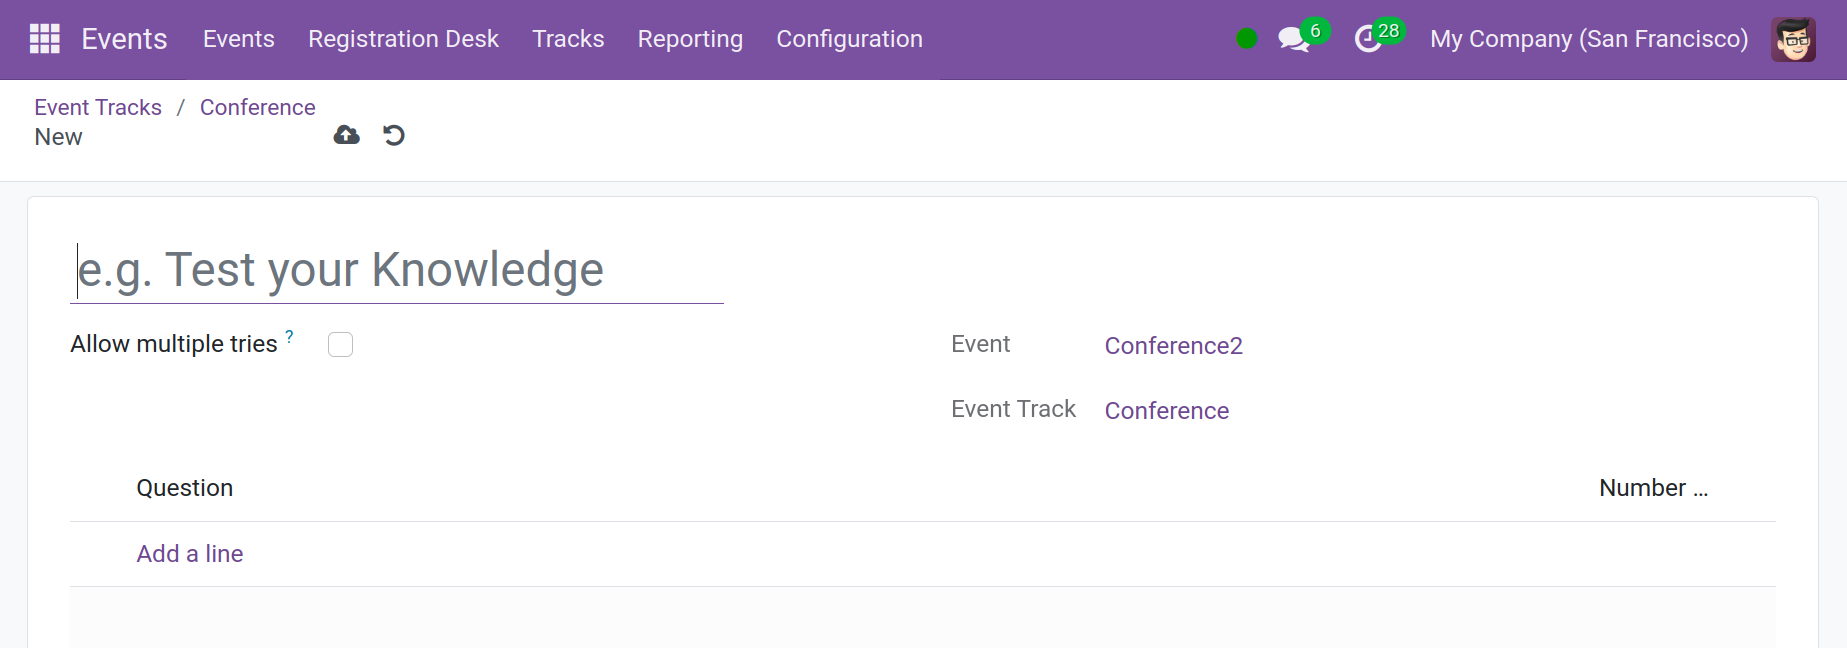1847x648 pixels.
Task: Open the Tracks menu
Action: [x=568, y=39]
